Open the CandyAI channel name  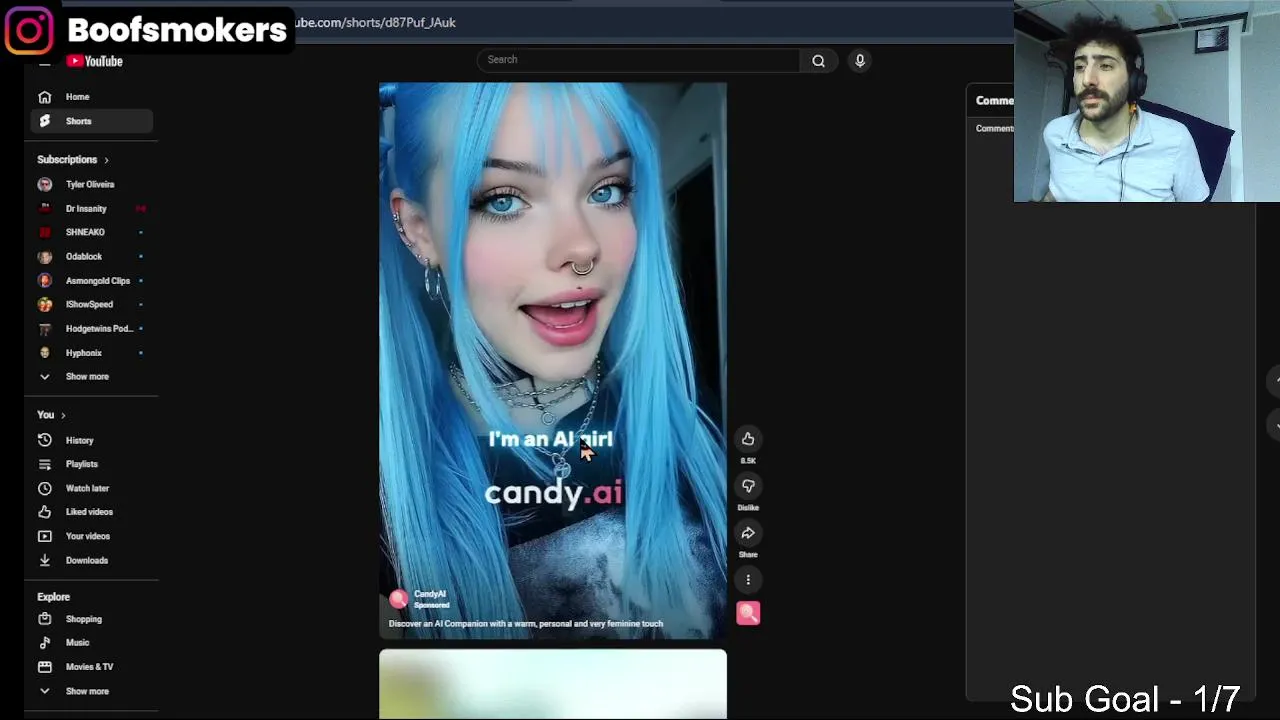pos(430,594)
